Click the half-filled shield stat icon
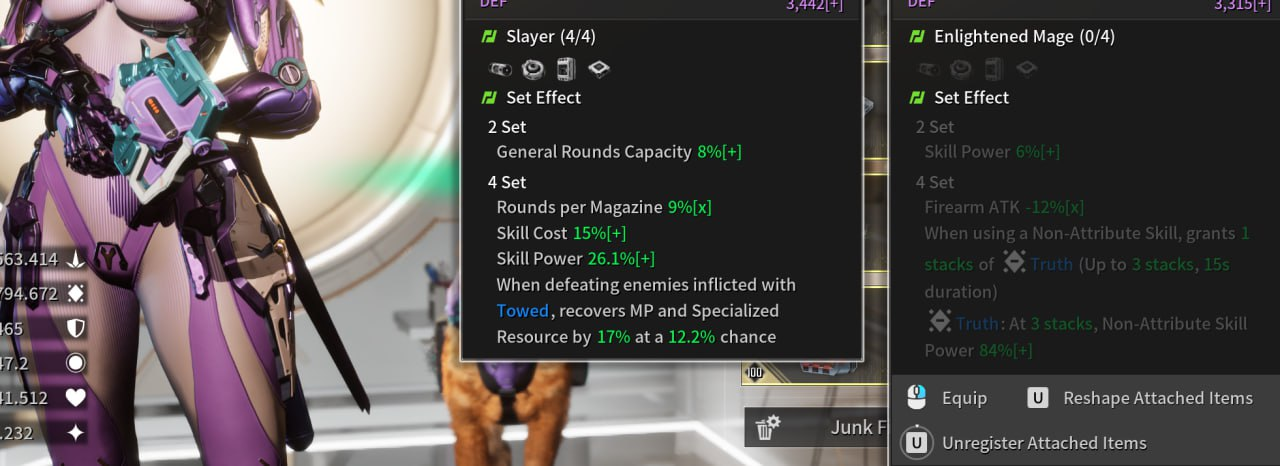This screenshot has width=1280, height=466. coord(75,328)
